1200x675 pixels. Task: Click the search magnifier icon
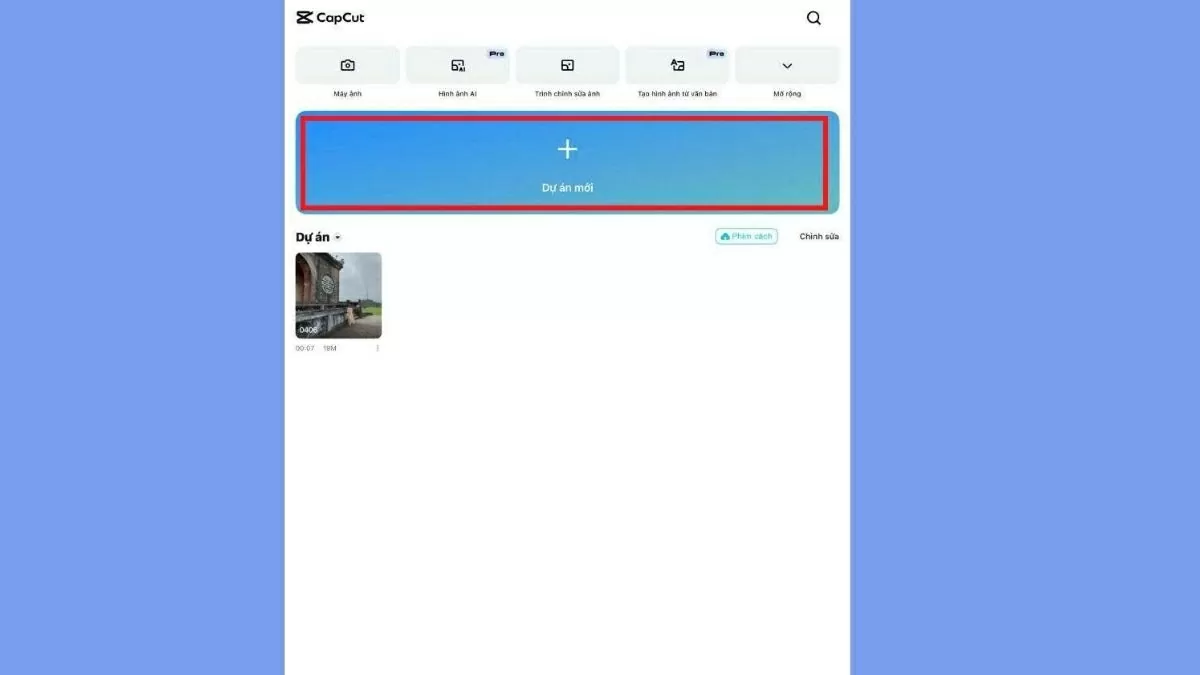coord(814,18)
